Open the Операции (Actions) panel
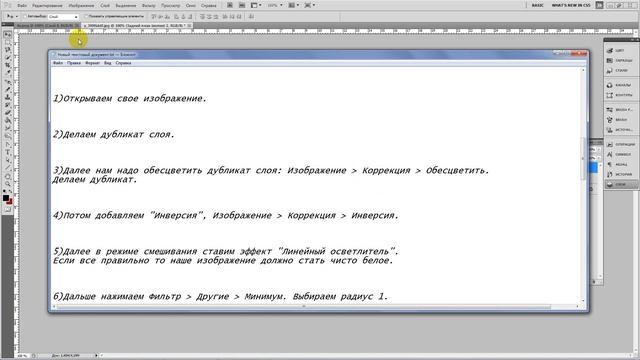Viewport: 640px width, 360px height. tap(621, 144)
